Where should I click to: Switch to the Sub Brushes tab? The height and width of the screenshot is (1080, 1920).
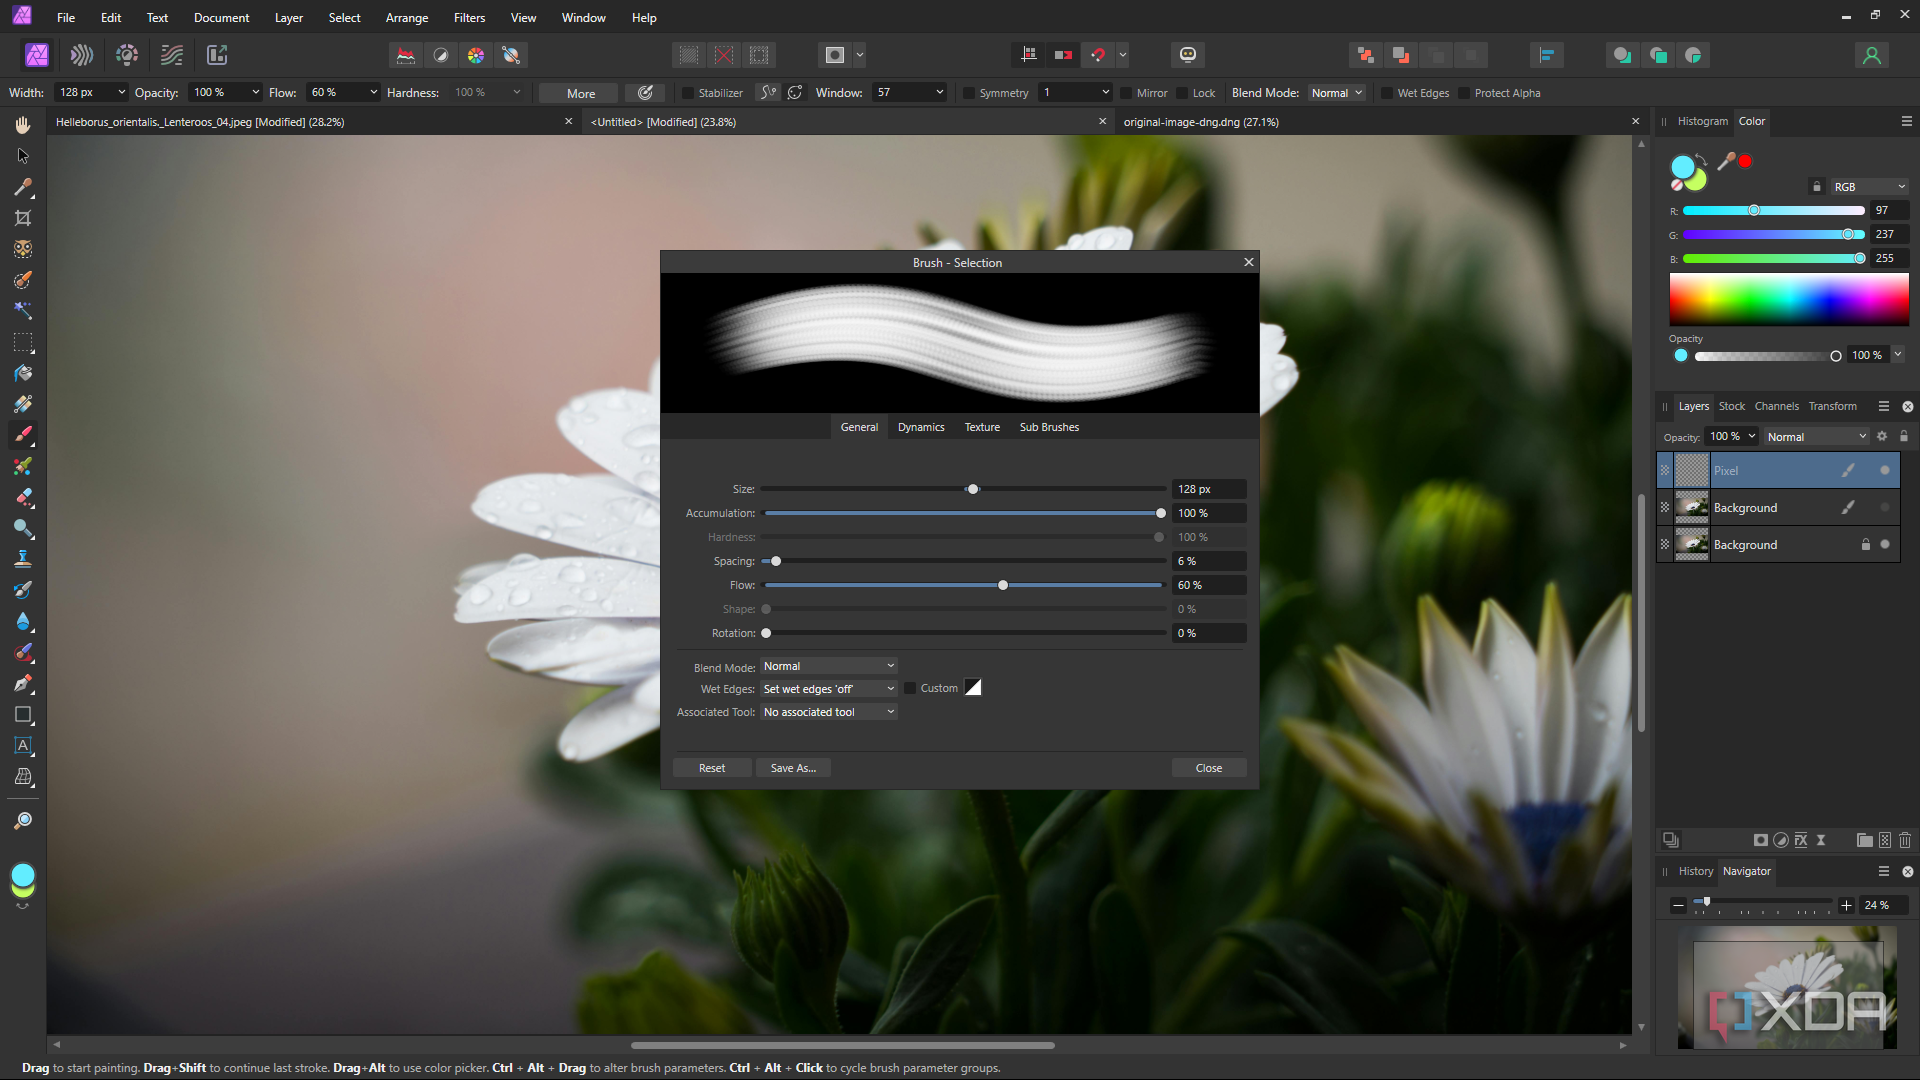[1049, 427]
